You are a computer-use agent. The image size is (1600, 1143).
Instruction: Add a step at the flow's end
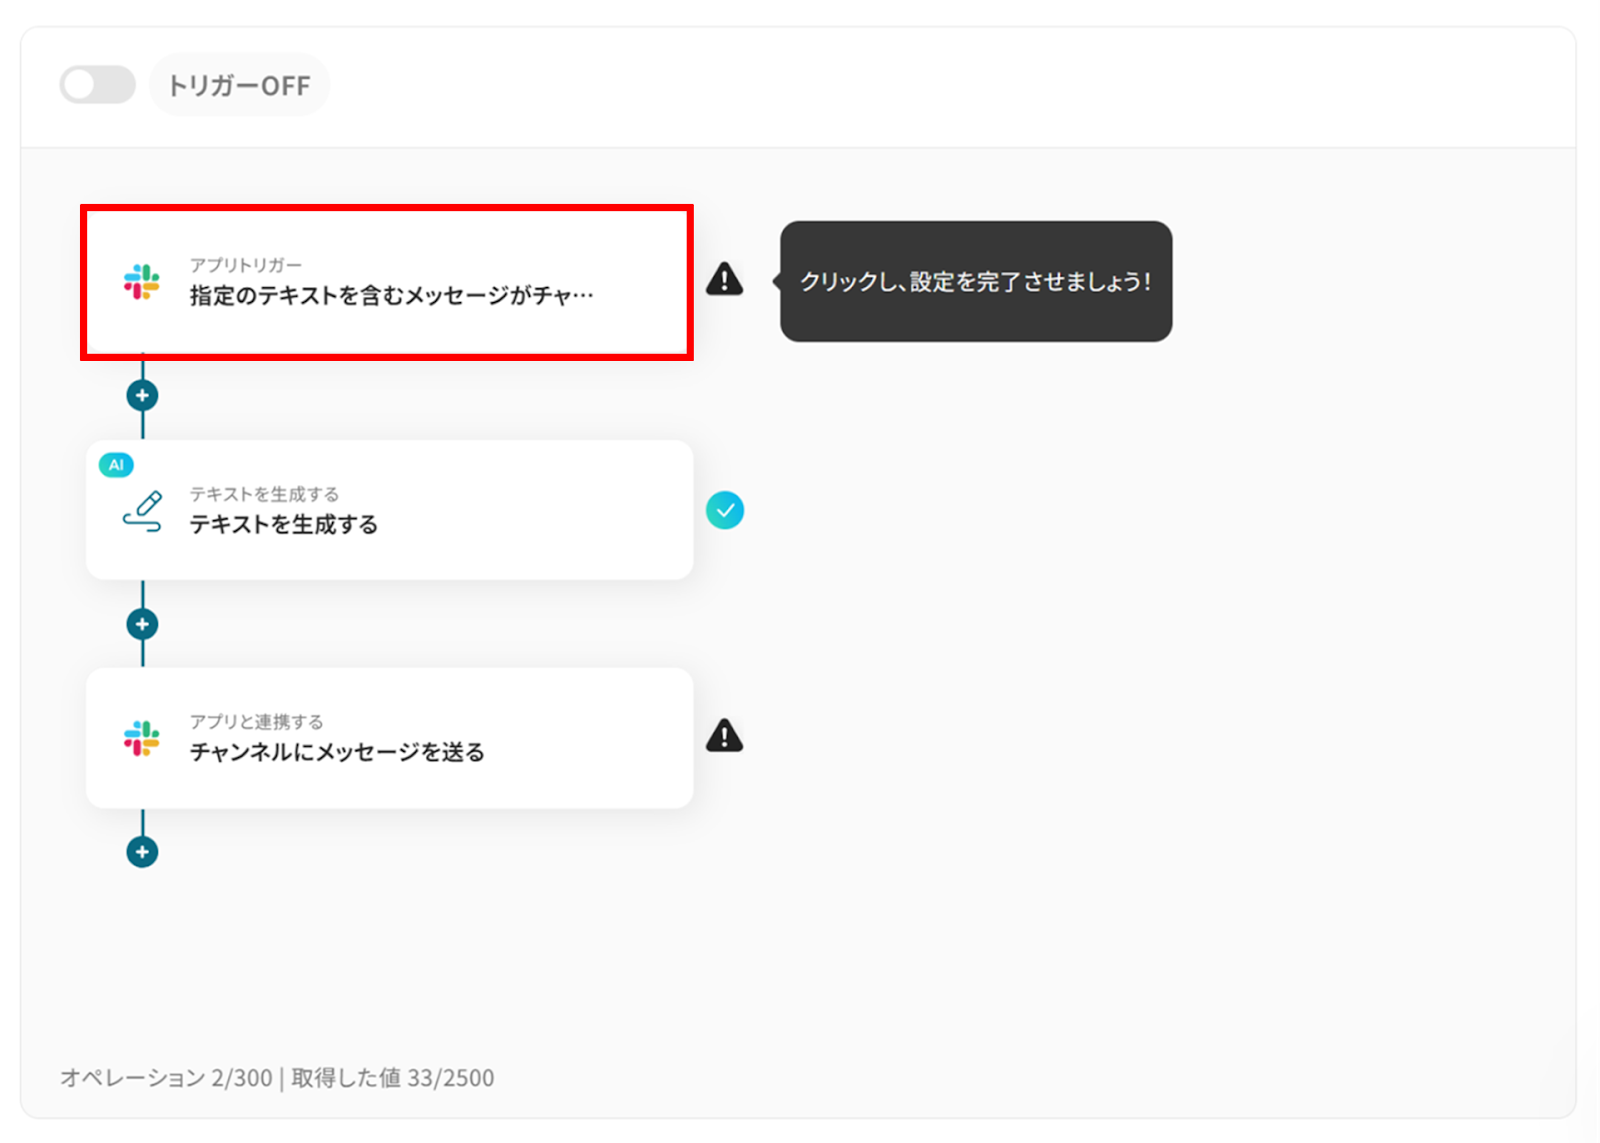click(142, 852)
